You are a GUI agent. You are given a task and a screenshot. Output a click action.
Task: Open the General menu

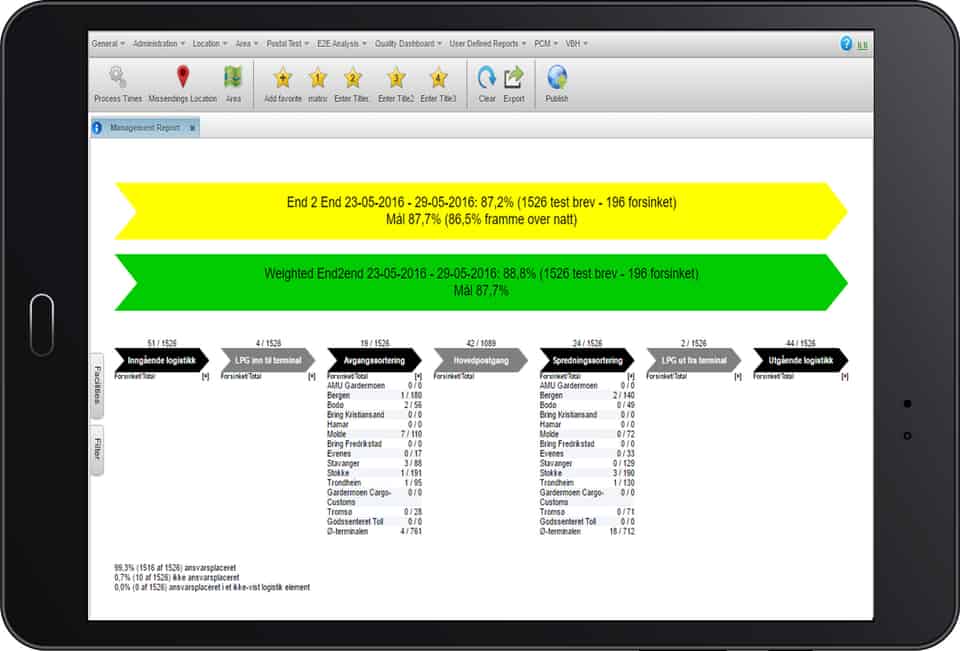108,43
